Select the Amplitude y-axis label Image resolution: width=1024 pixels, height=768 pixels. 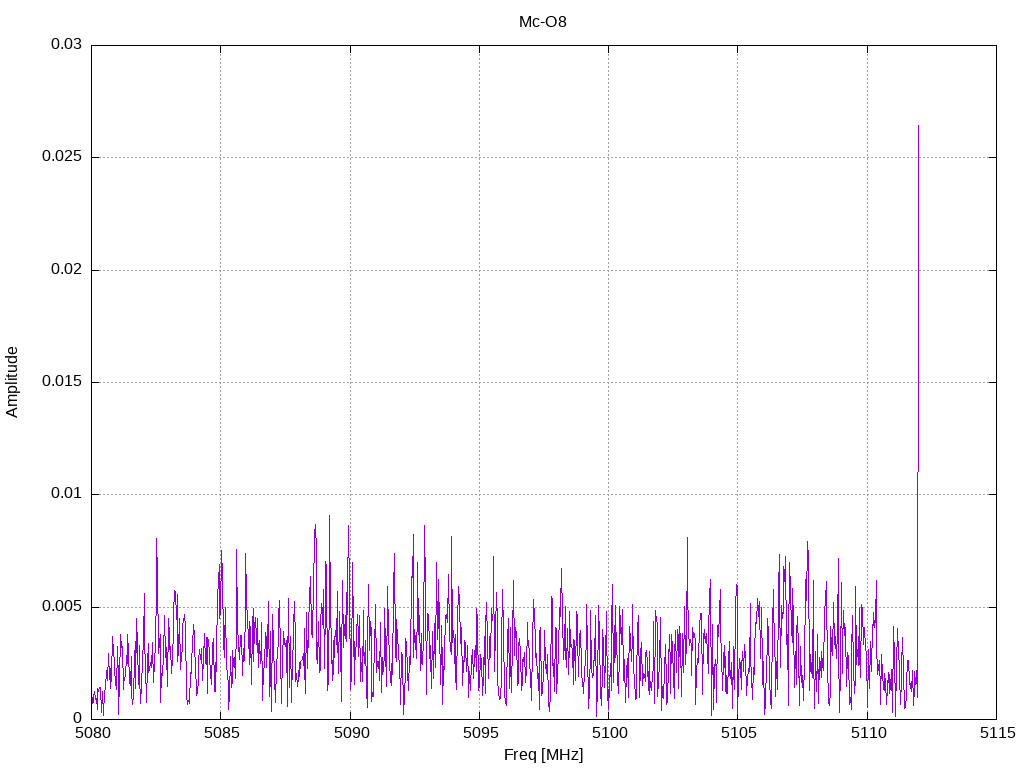point(12,382)
